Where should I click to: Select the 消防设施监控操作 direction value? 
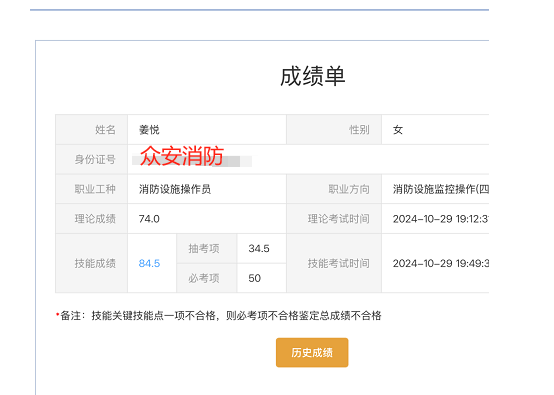point(441,189)
